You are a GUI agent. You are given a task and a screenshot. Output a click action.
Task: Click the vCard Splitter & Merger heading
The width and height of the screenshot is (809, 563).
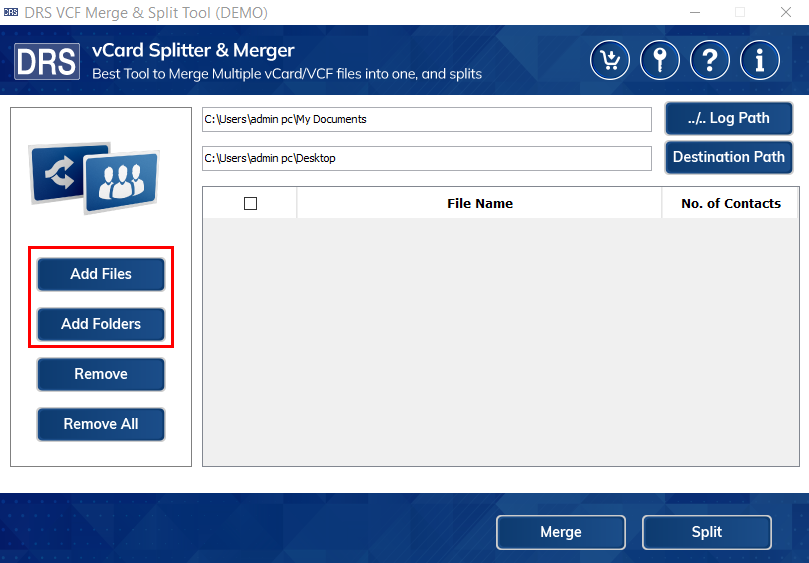pos(193,51)
